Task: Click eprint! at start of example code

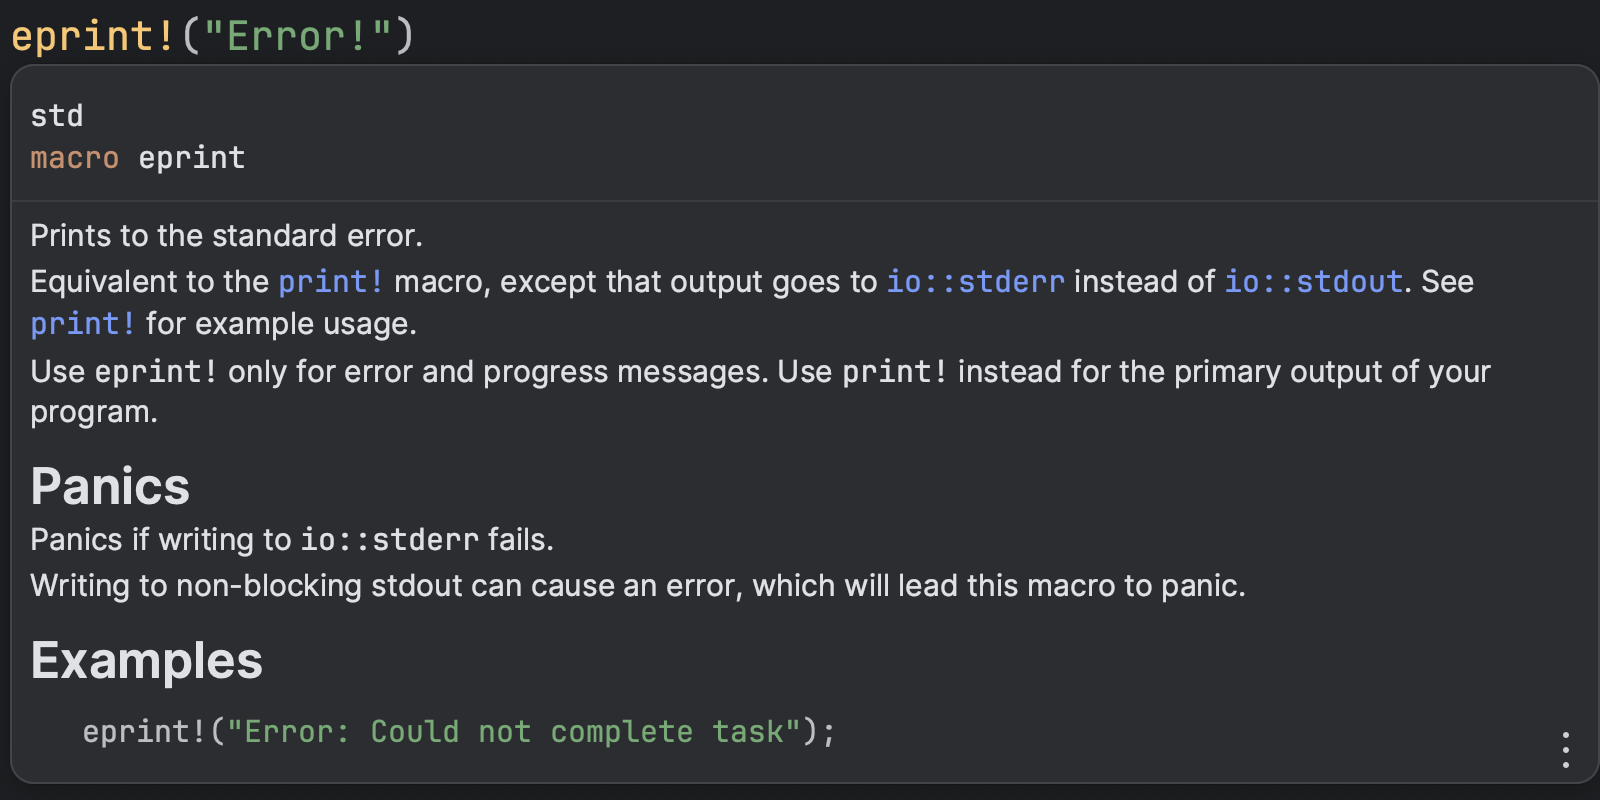Action: [x=144, y=732]
